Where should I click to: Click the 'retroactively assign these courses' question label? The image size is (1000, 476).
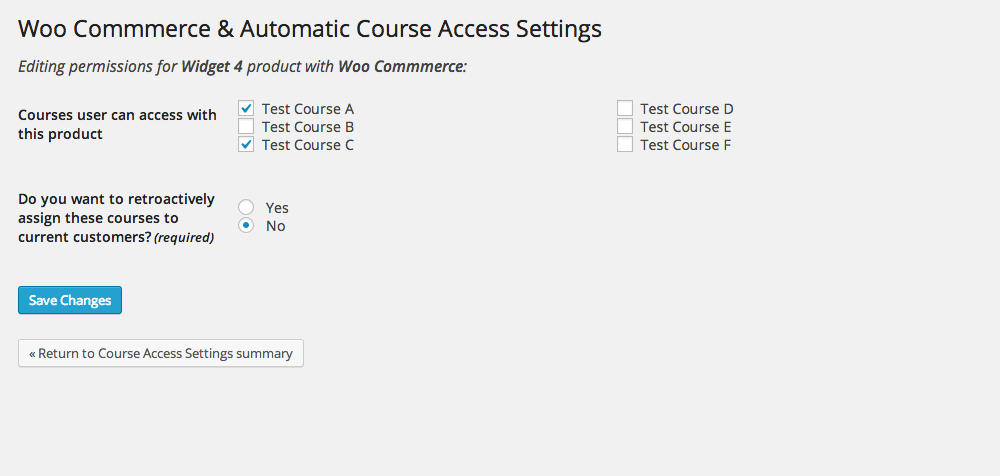tap(117, 218)
